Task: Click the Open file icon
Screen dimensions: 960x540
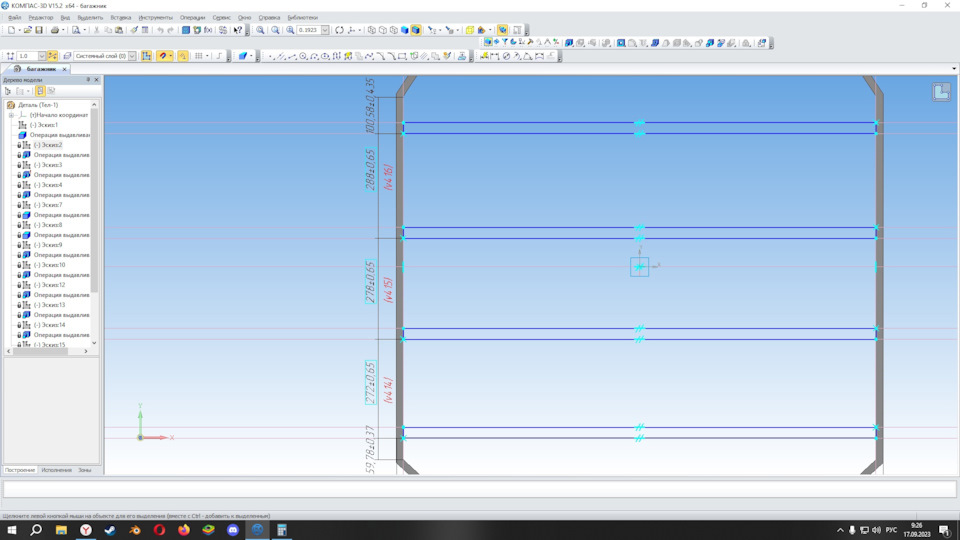Action: point(27,30)
